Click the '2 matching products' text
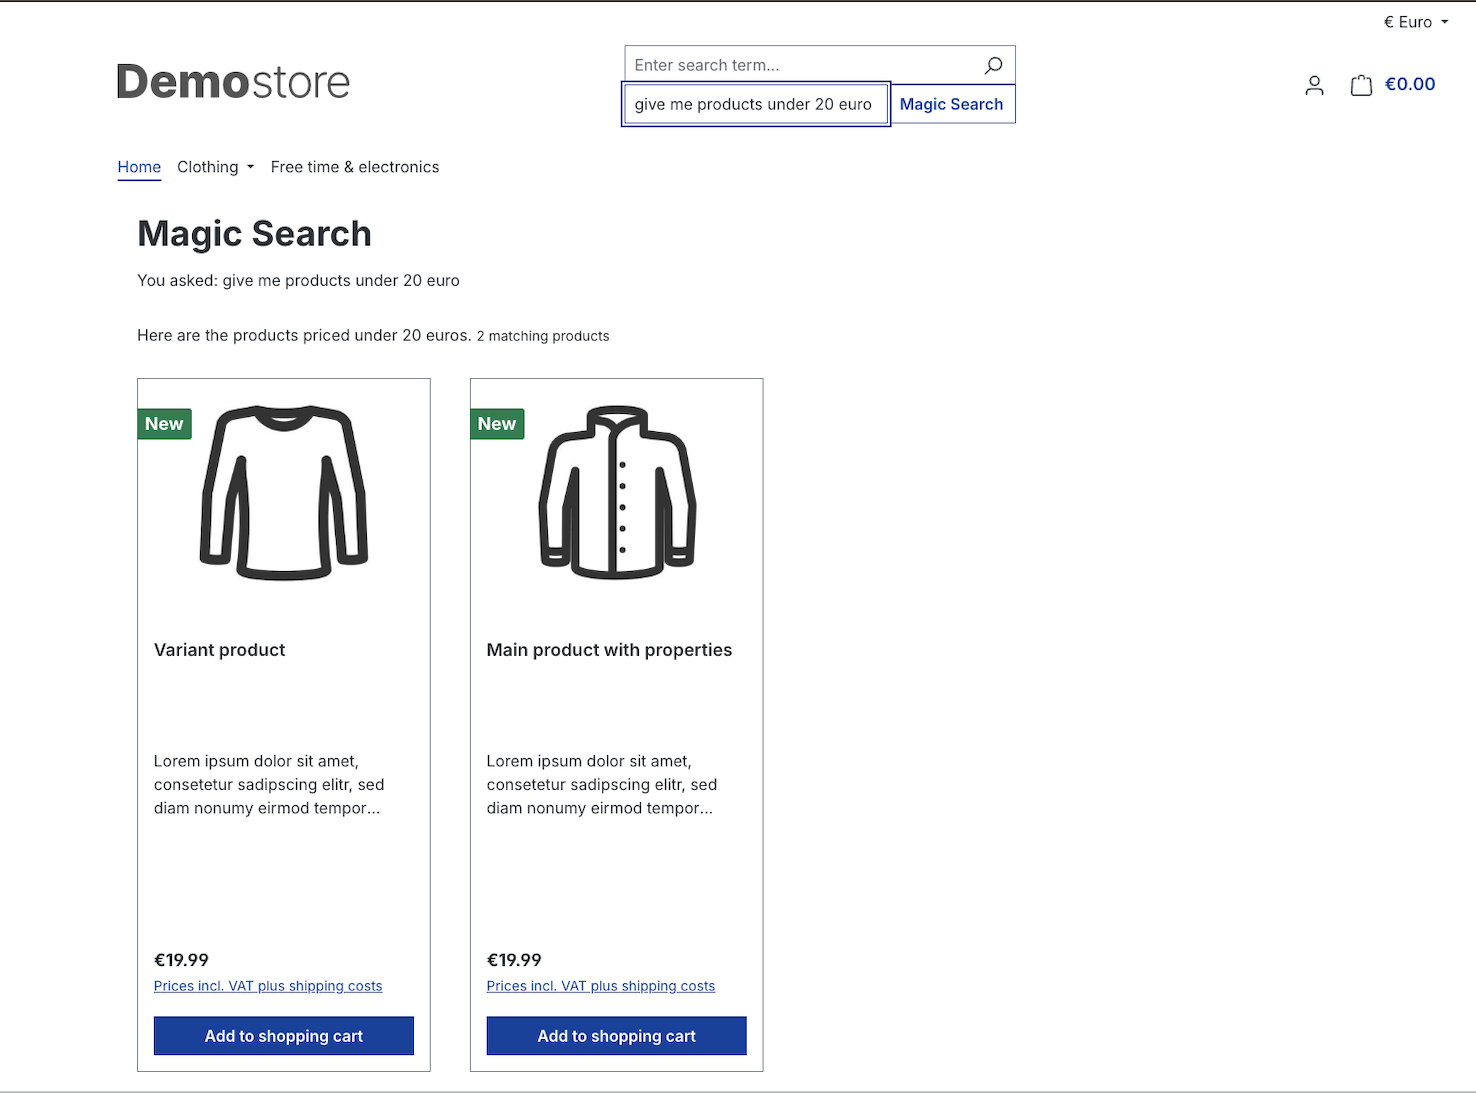 543,336
